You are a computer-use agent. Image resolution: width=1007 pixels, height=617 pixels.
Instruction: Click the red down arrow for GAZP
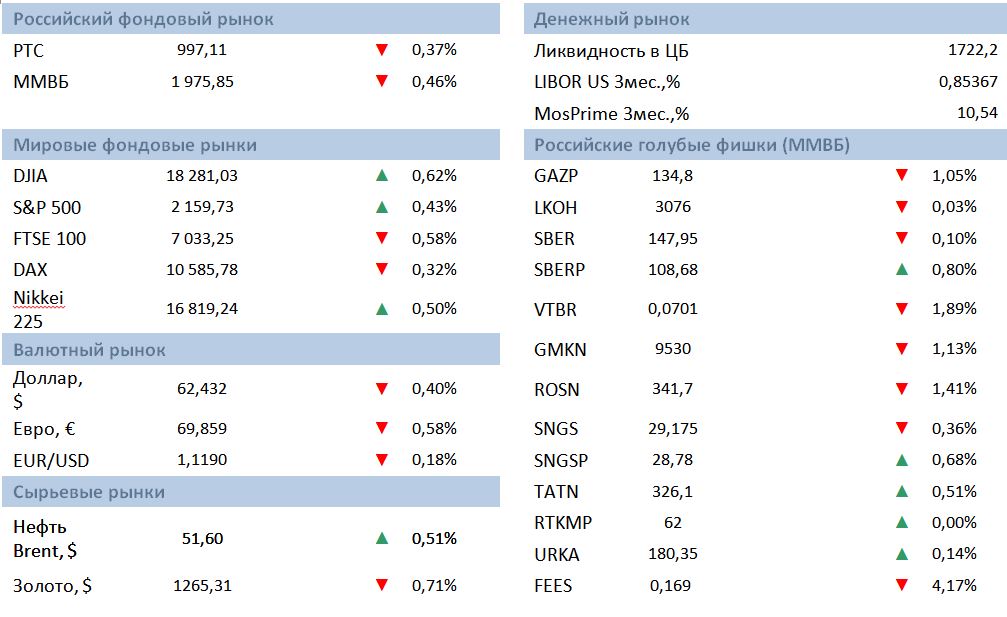pyautogui.click(x=902, y=176)
